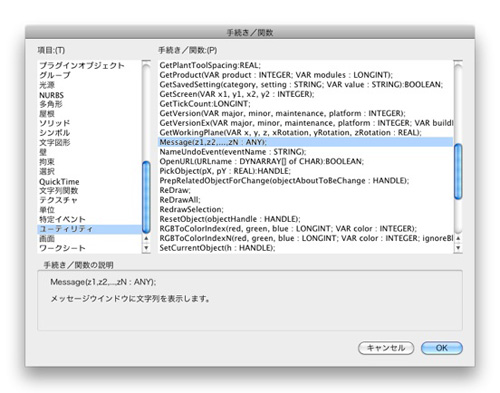Screen dimensions: 500x393
Task: Choose the GetScreen function row
Action: click(x=306, y=94)
